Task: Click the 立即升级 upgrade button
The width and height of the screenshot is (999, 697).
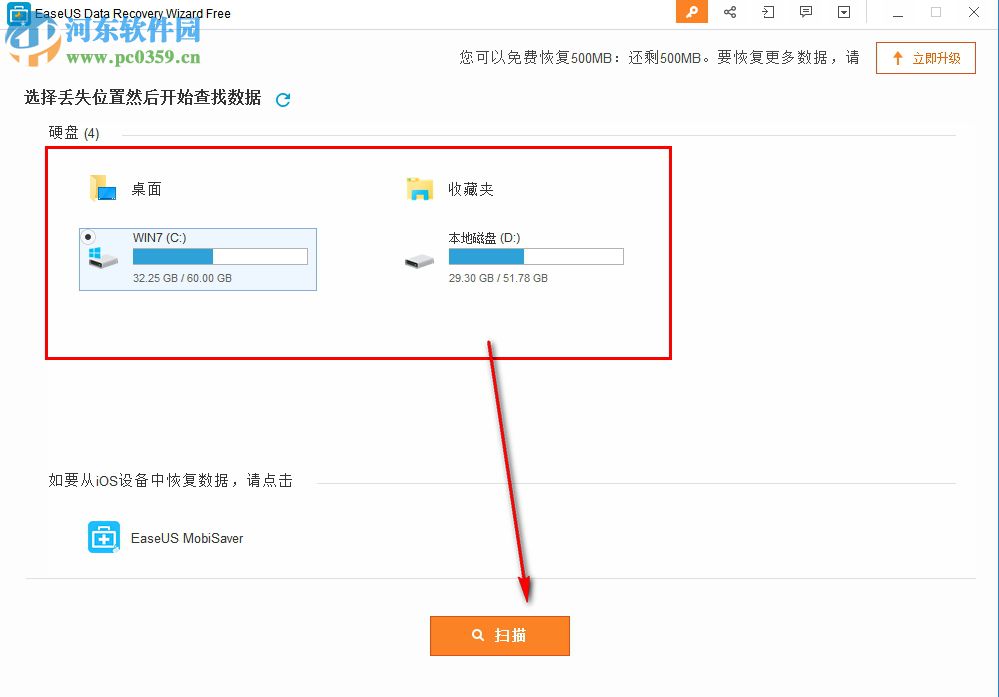Action: (926, 57)
